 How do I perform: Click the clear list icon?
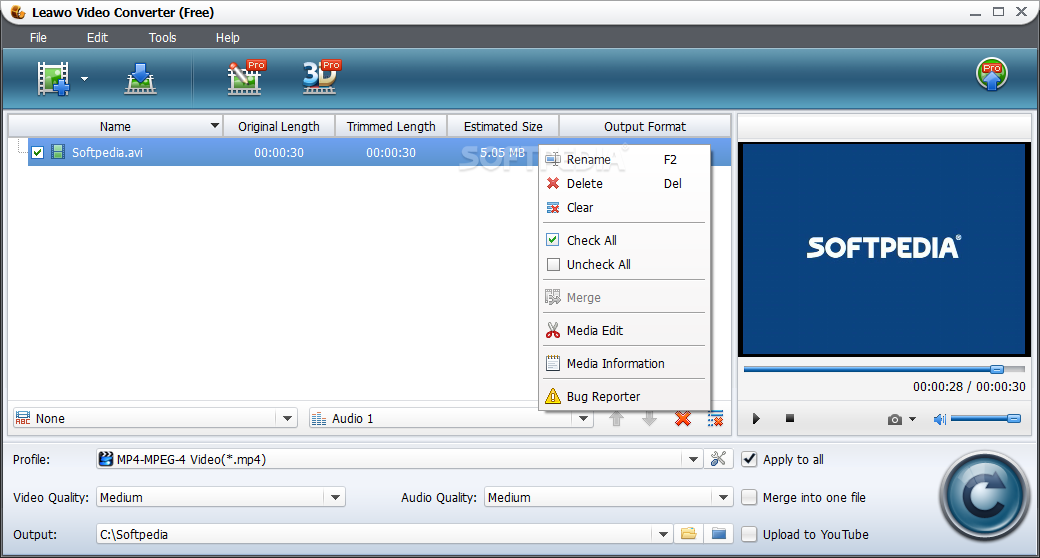(715, 419)
